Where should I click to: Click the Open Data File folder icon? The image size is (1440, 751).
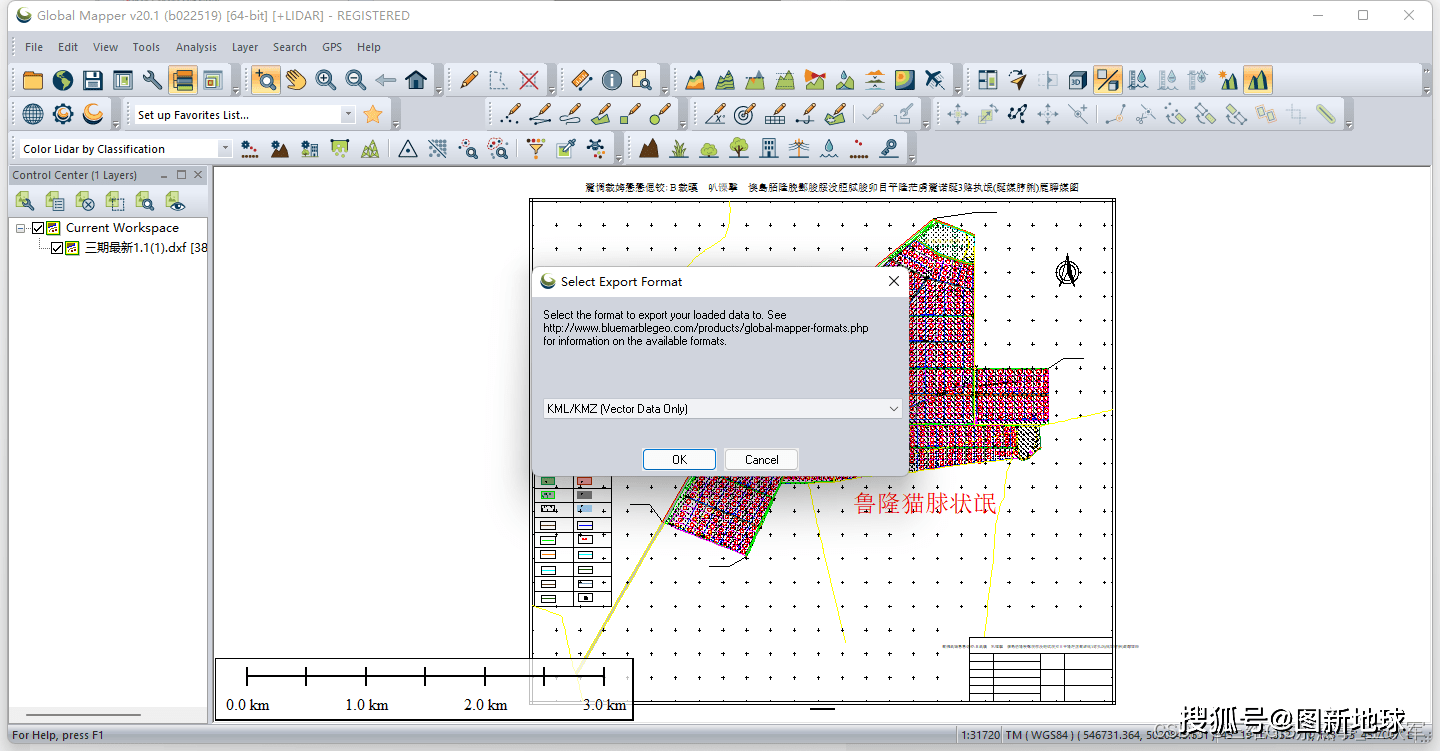coord(33,80)
